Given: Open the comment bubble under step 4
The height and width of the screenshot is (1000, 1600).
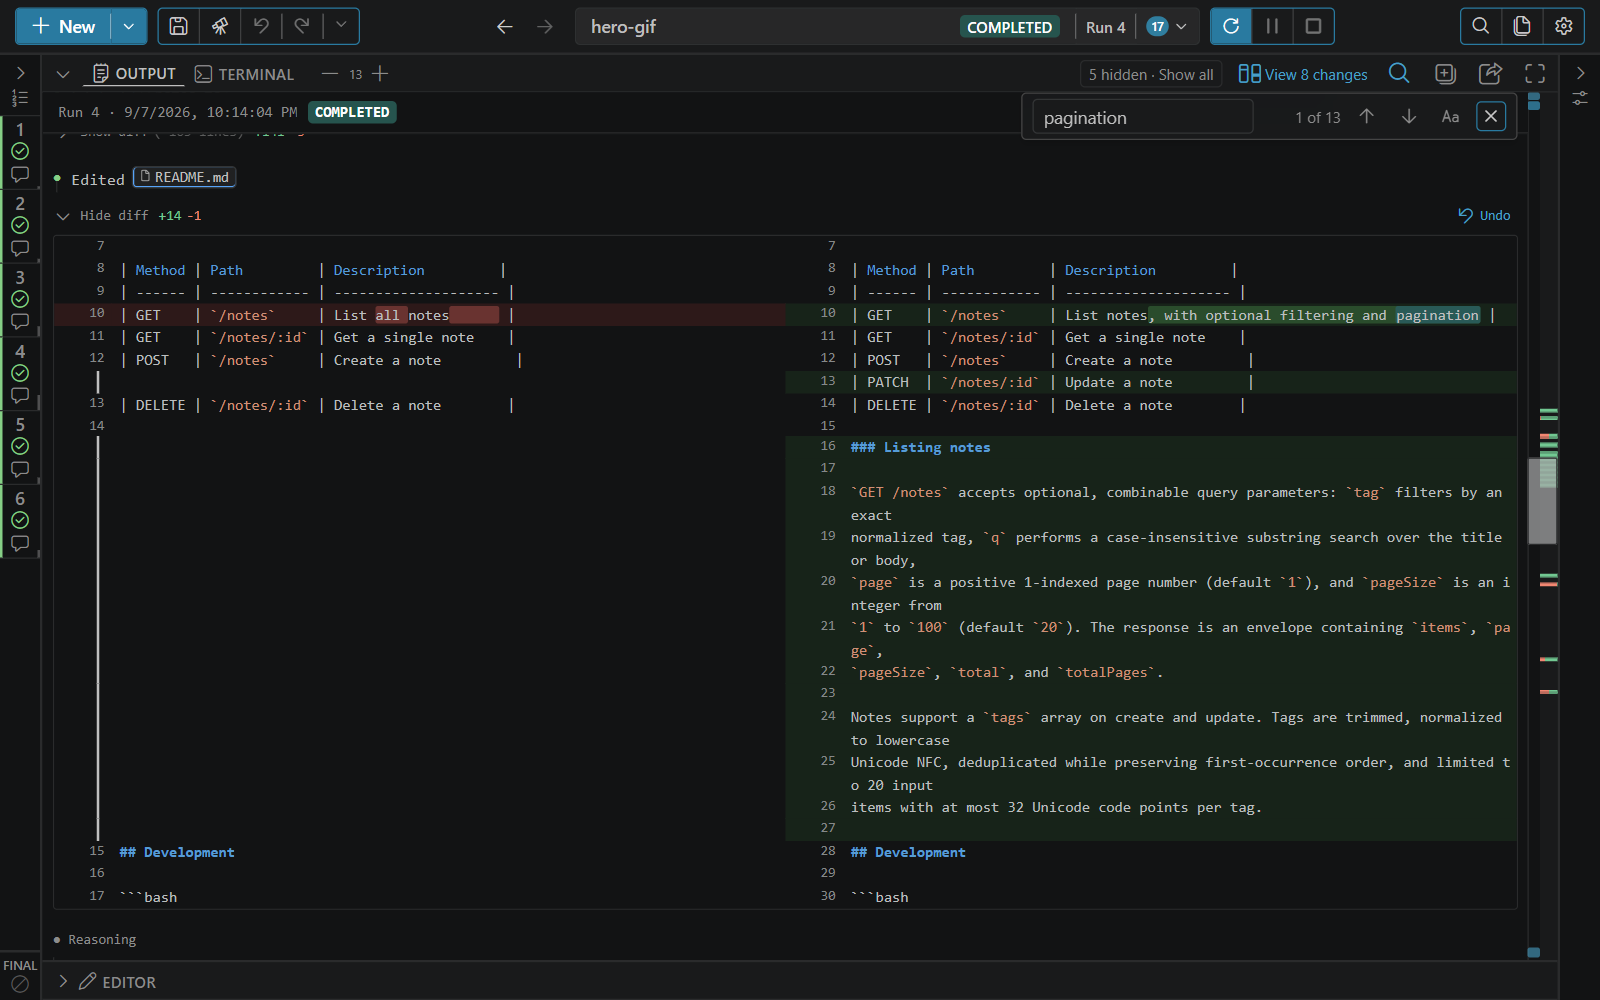Looking at the screenshot, I should [x=20, y=396].
